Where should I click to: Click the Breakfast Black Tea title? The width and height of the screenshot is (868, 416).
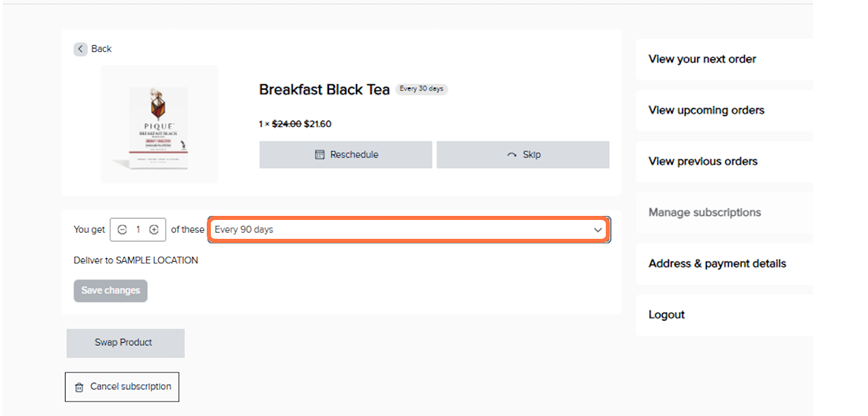pyautogui.click(x=324, y=90)
